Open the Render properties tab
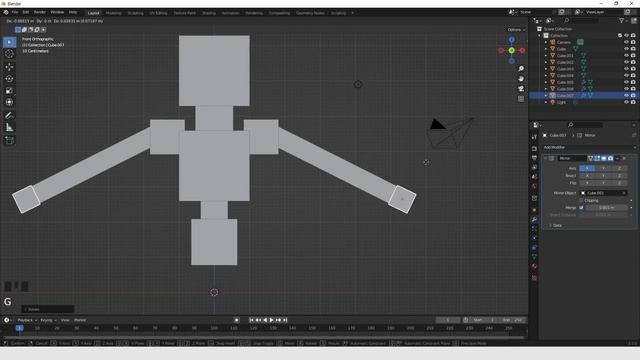640x360 pixels. click(x=535, y=149)
